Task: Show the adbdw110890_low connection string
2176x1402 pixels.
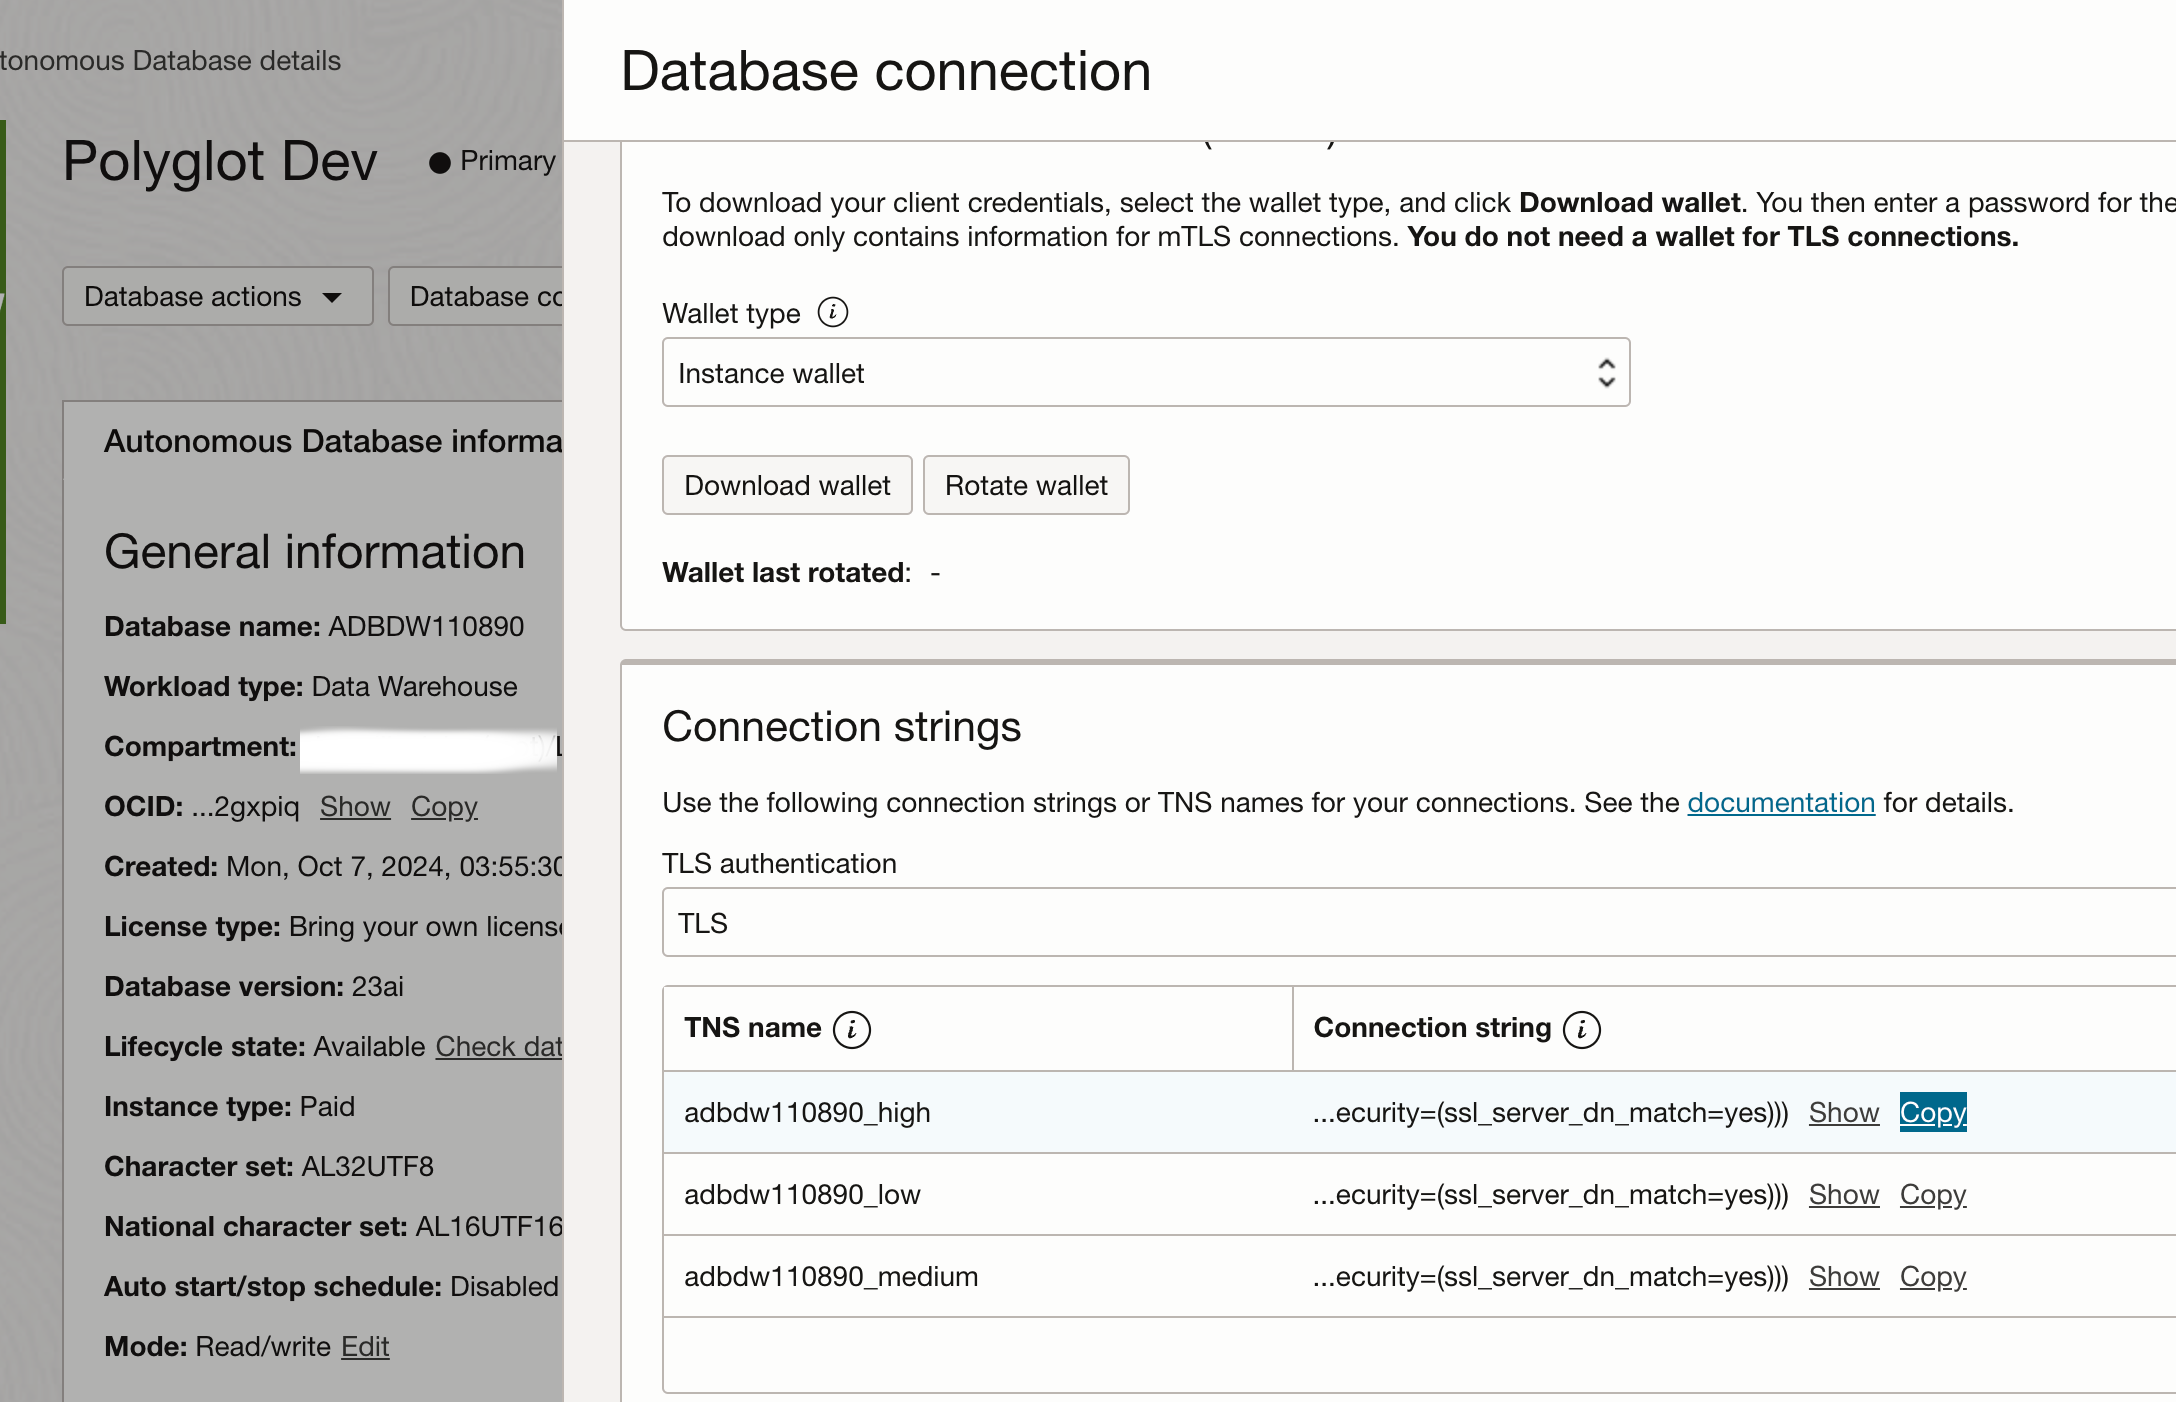Action: (x=1843, y=1194)
